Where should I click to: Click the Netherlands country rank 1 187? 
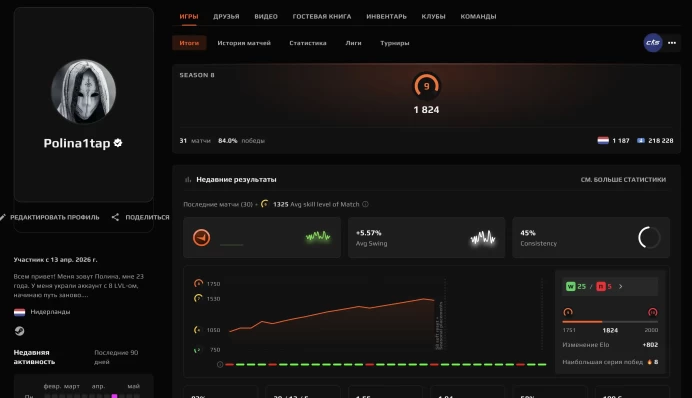[613, 141]
